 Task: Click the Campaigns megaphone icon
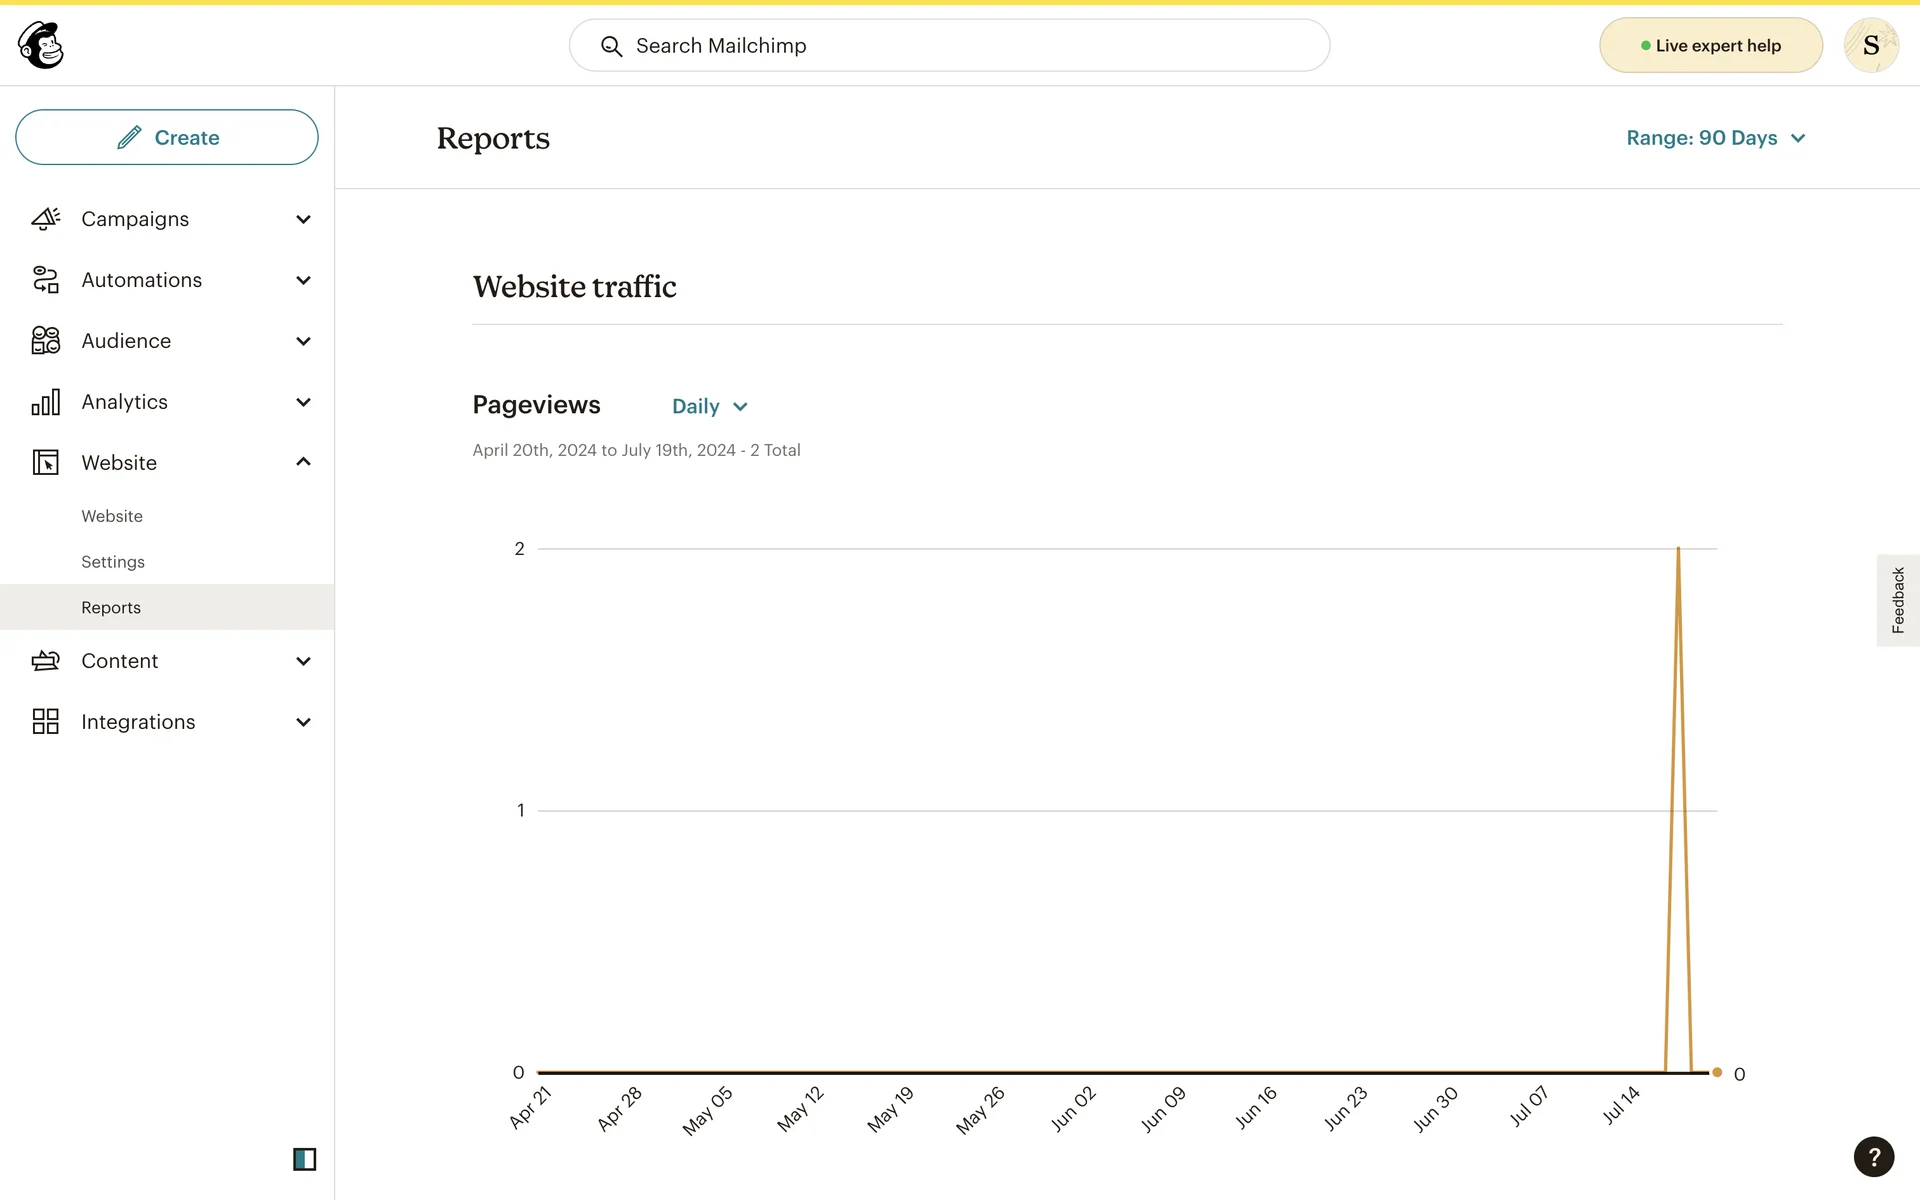click(46, 219)
